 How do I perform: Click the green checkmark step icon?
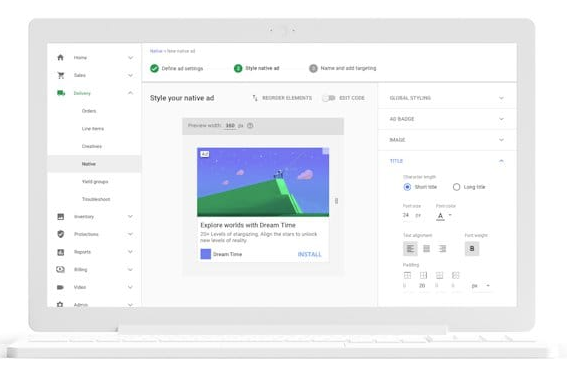pos(154,68)
